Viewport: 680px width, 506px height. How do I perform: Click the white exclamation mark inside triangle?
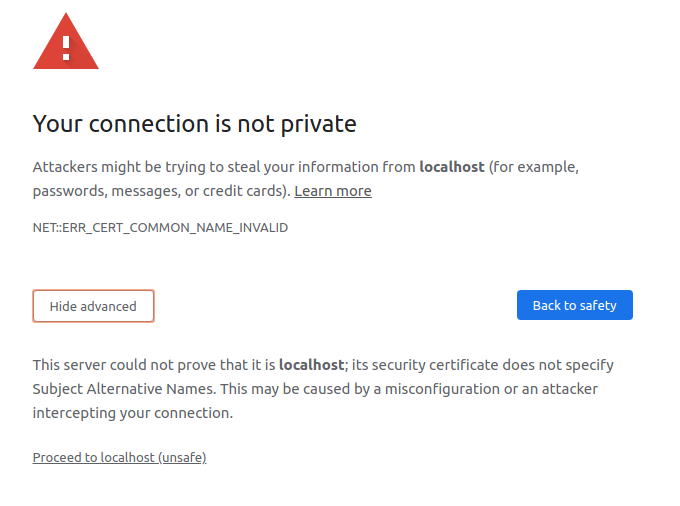[66, 48]
